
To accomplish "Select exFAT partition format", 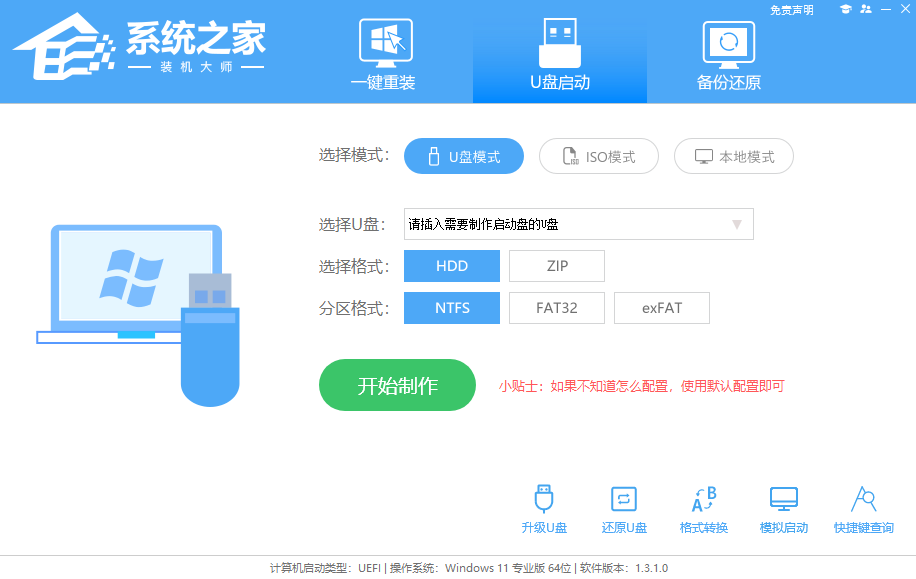I will coord(661,308).
